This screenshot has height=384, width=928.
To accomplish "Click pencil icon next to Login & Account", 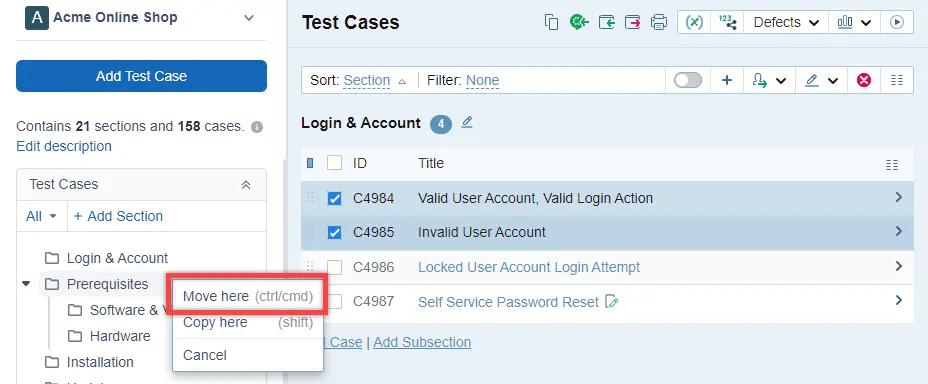I will point(467,122).
